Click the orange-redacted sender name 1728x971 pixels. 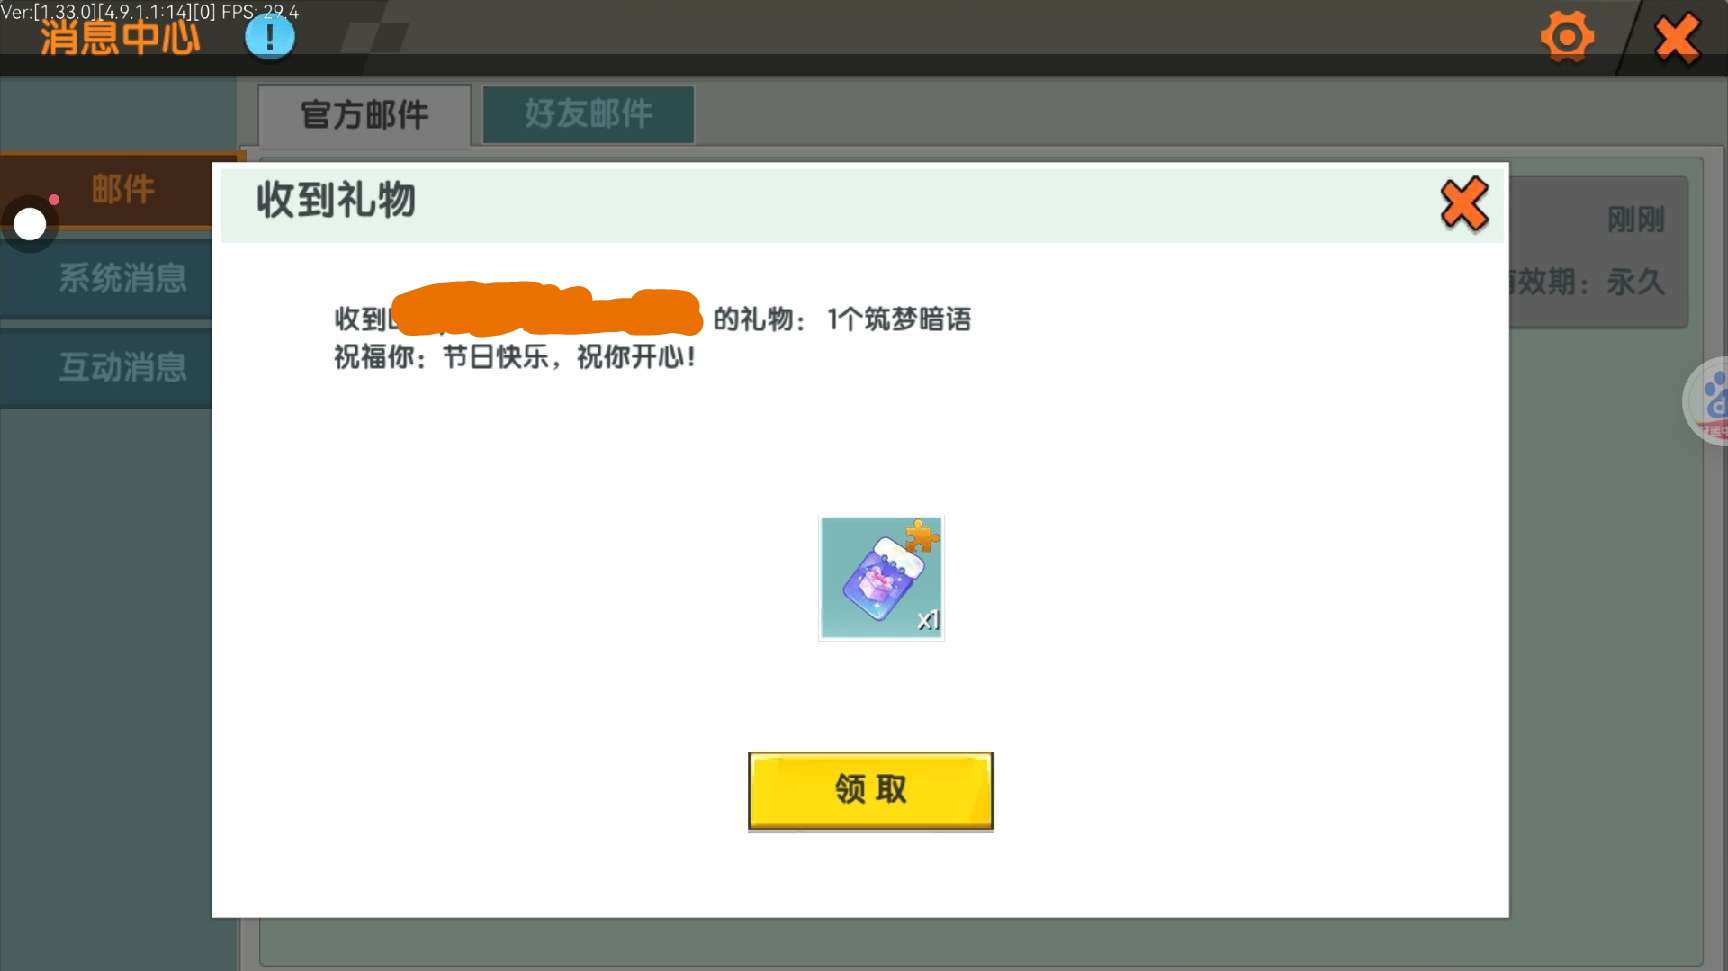547,310
